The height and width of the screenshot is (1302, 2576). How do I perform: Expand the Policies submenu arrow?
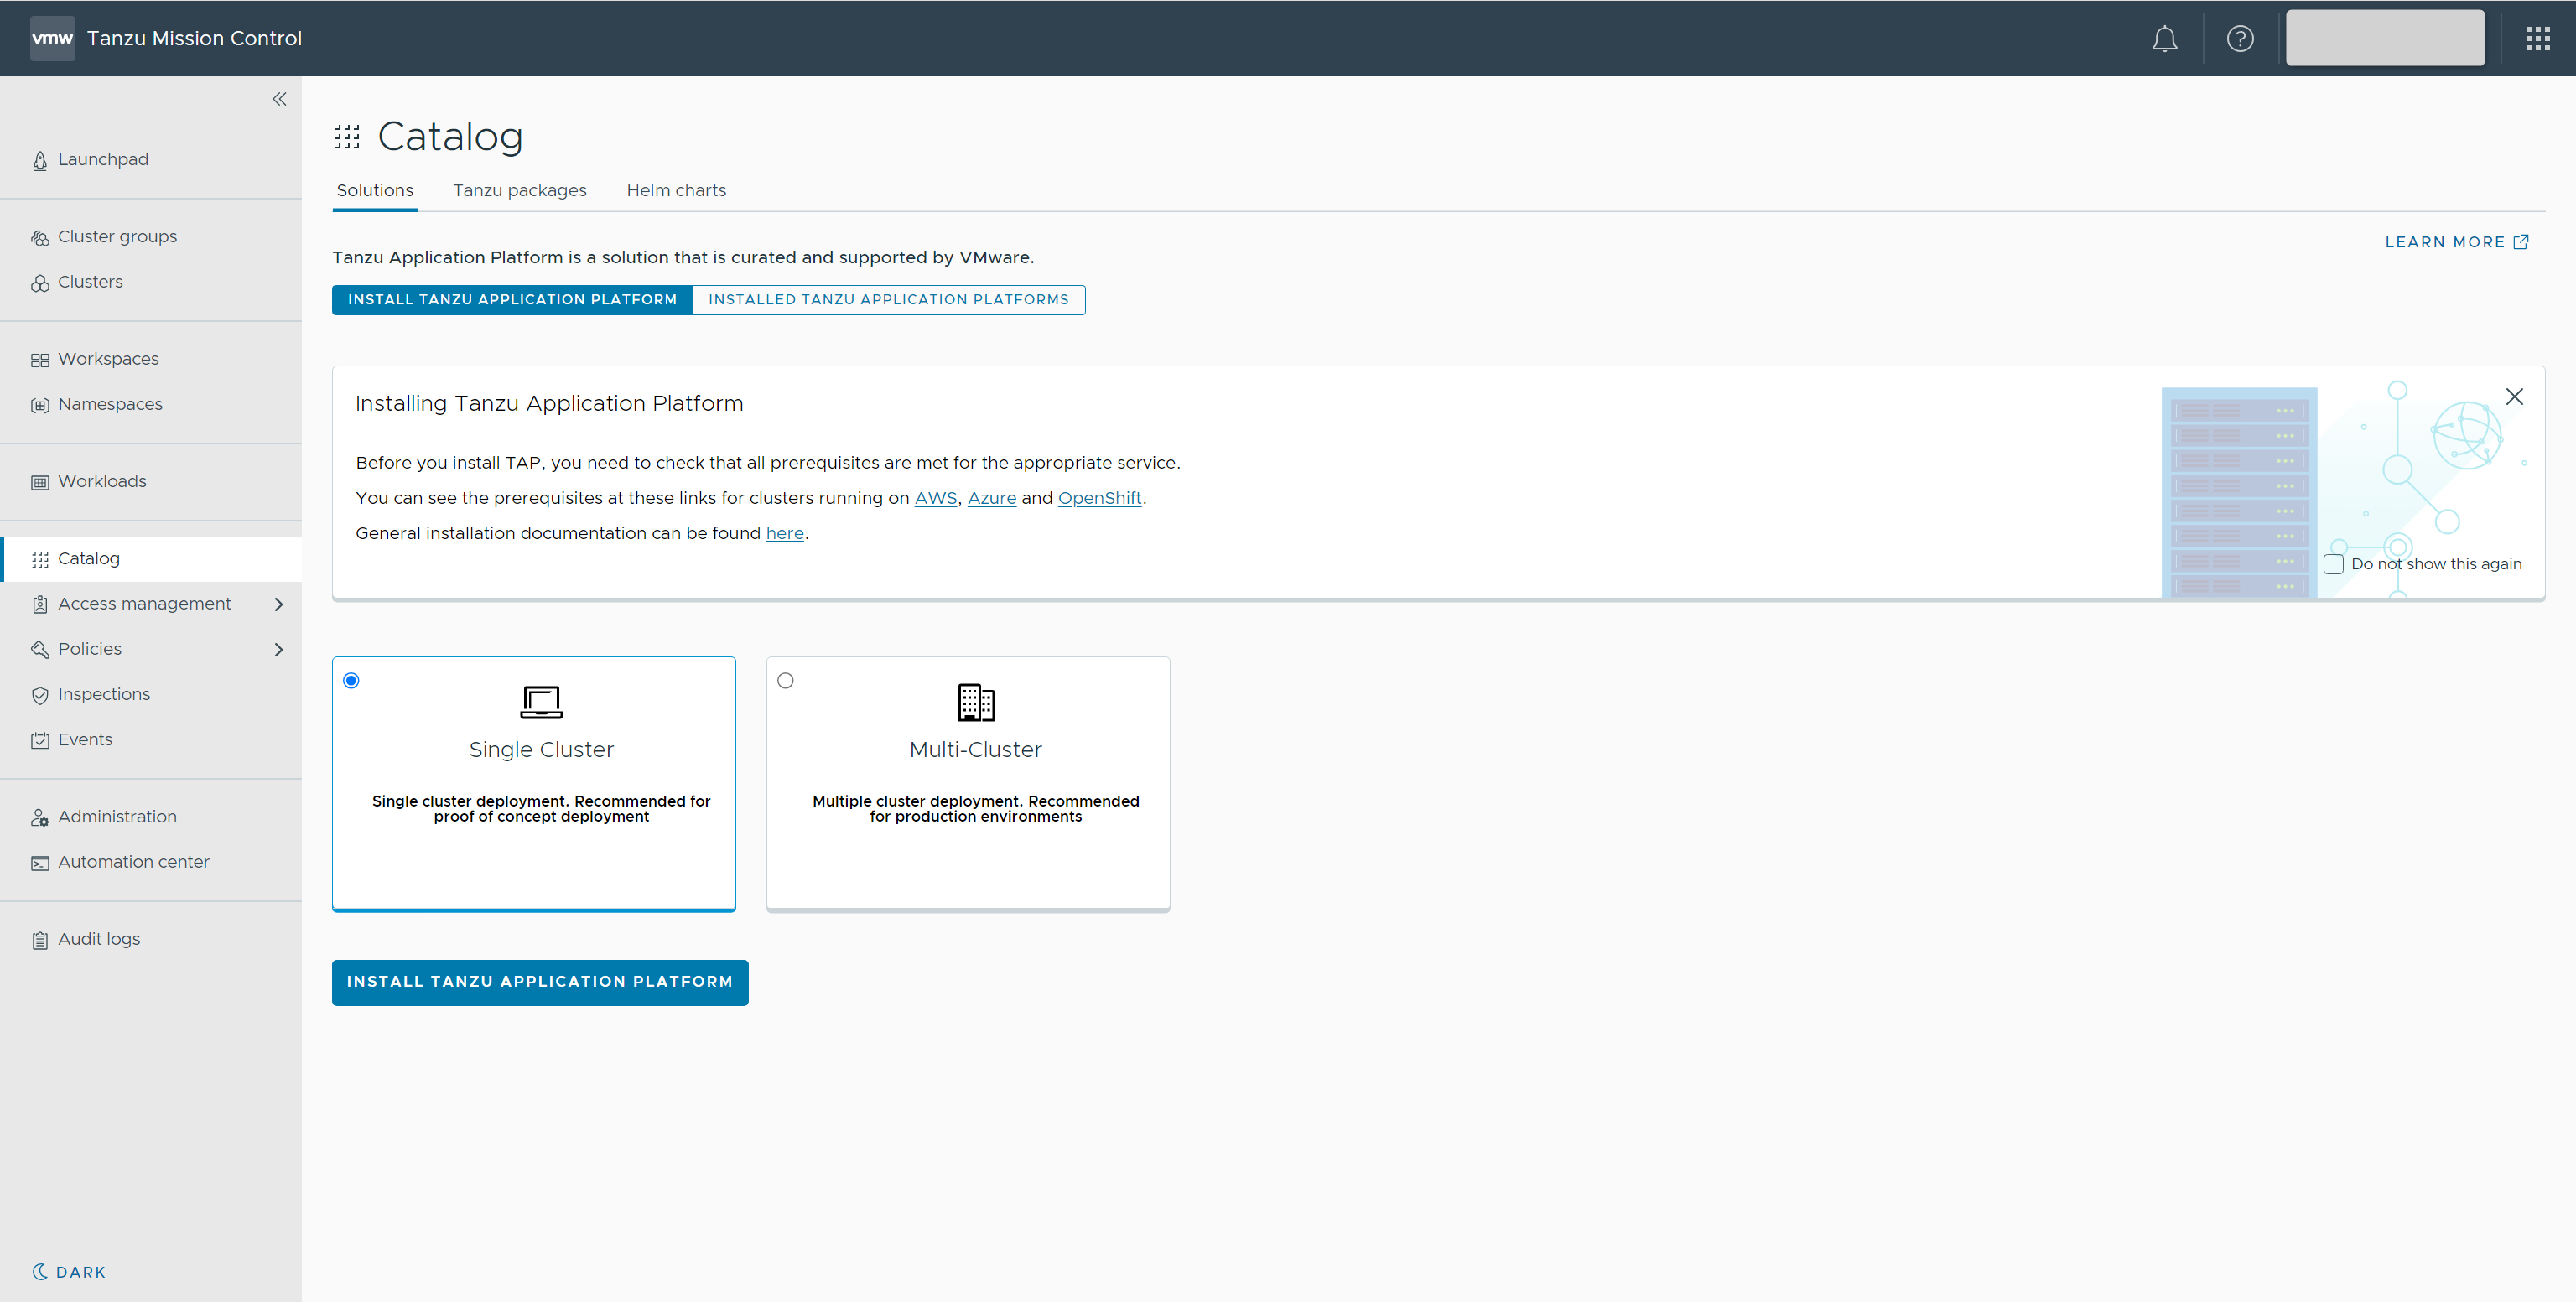[279, 650]
